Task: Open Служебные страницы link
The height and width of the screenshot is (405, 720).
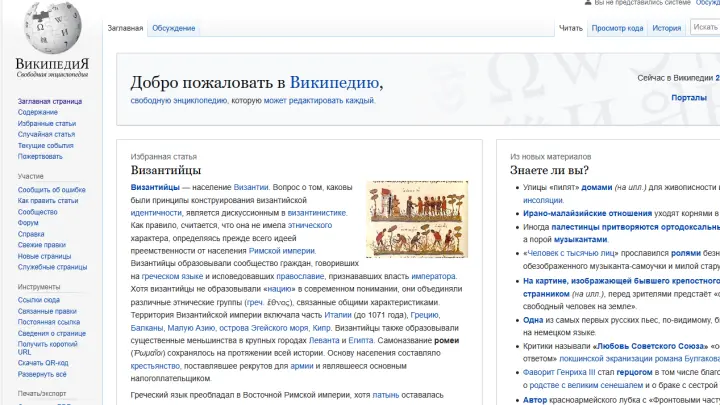Action: tap(52, 267)
